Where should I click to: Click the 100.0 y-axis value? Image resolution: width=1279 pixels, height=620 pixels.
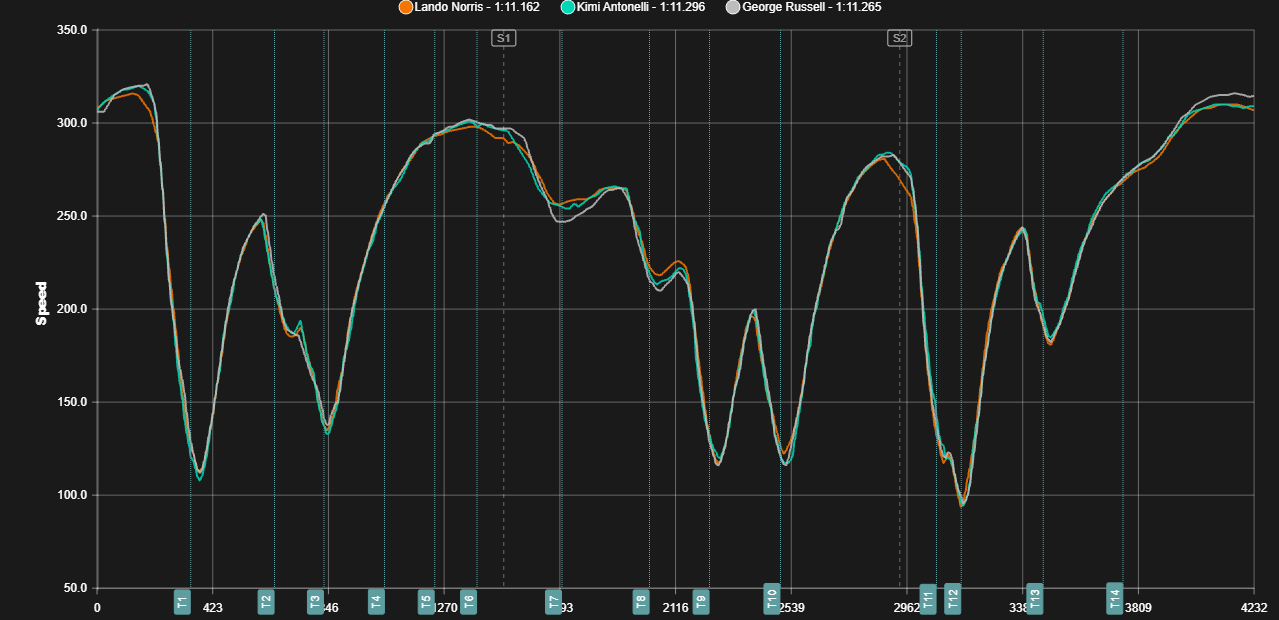(x=73, y=495)
